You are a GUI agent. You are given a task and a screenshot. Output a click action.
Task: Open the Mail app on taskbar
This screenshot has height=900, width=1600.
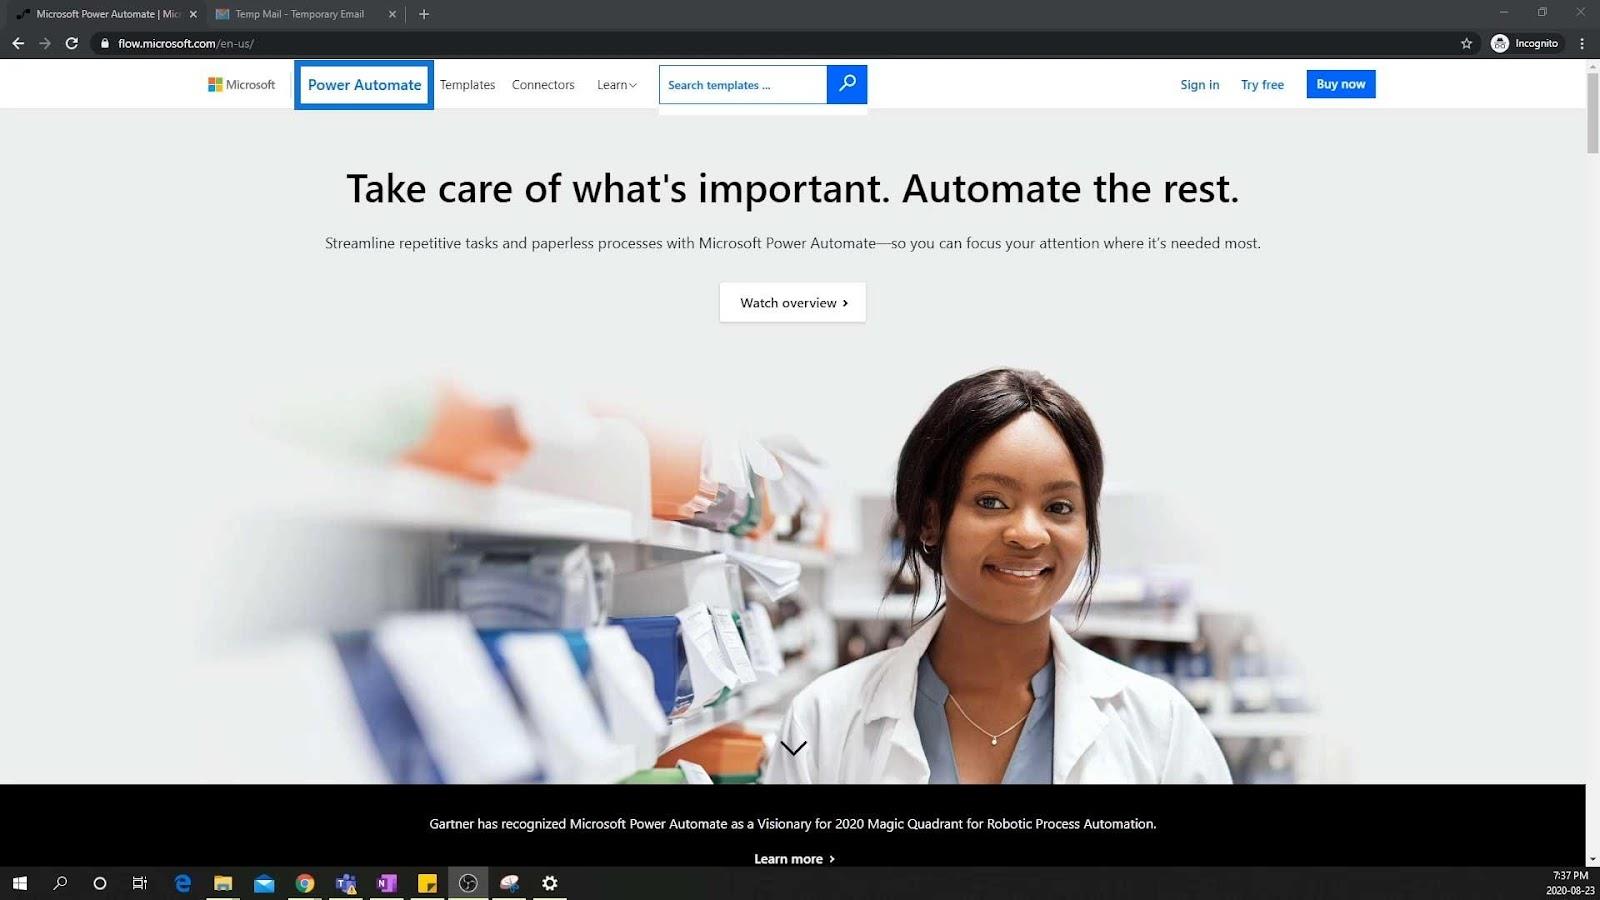[264, 883]
